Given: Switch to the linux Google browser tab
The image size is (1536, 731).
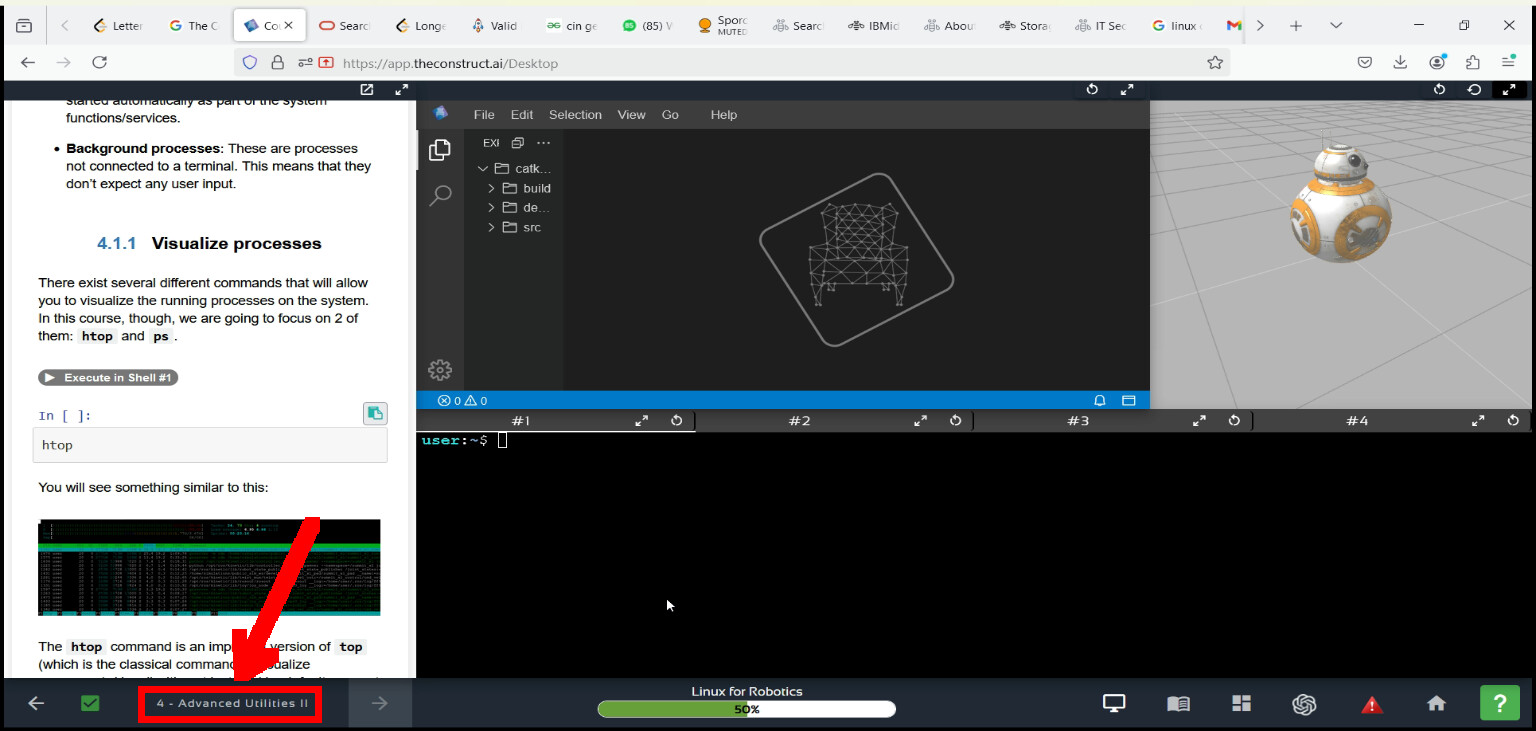Looking at the screenshot, I should [1177, 26].
